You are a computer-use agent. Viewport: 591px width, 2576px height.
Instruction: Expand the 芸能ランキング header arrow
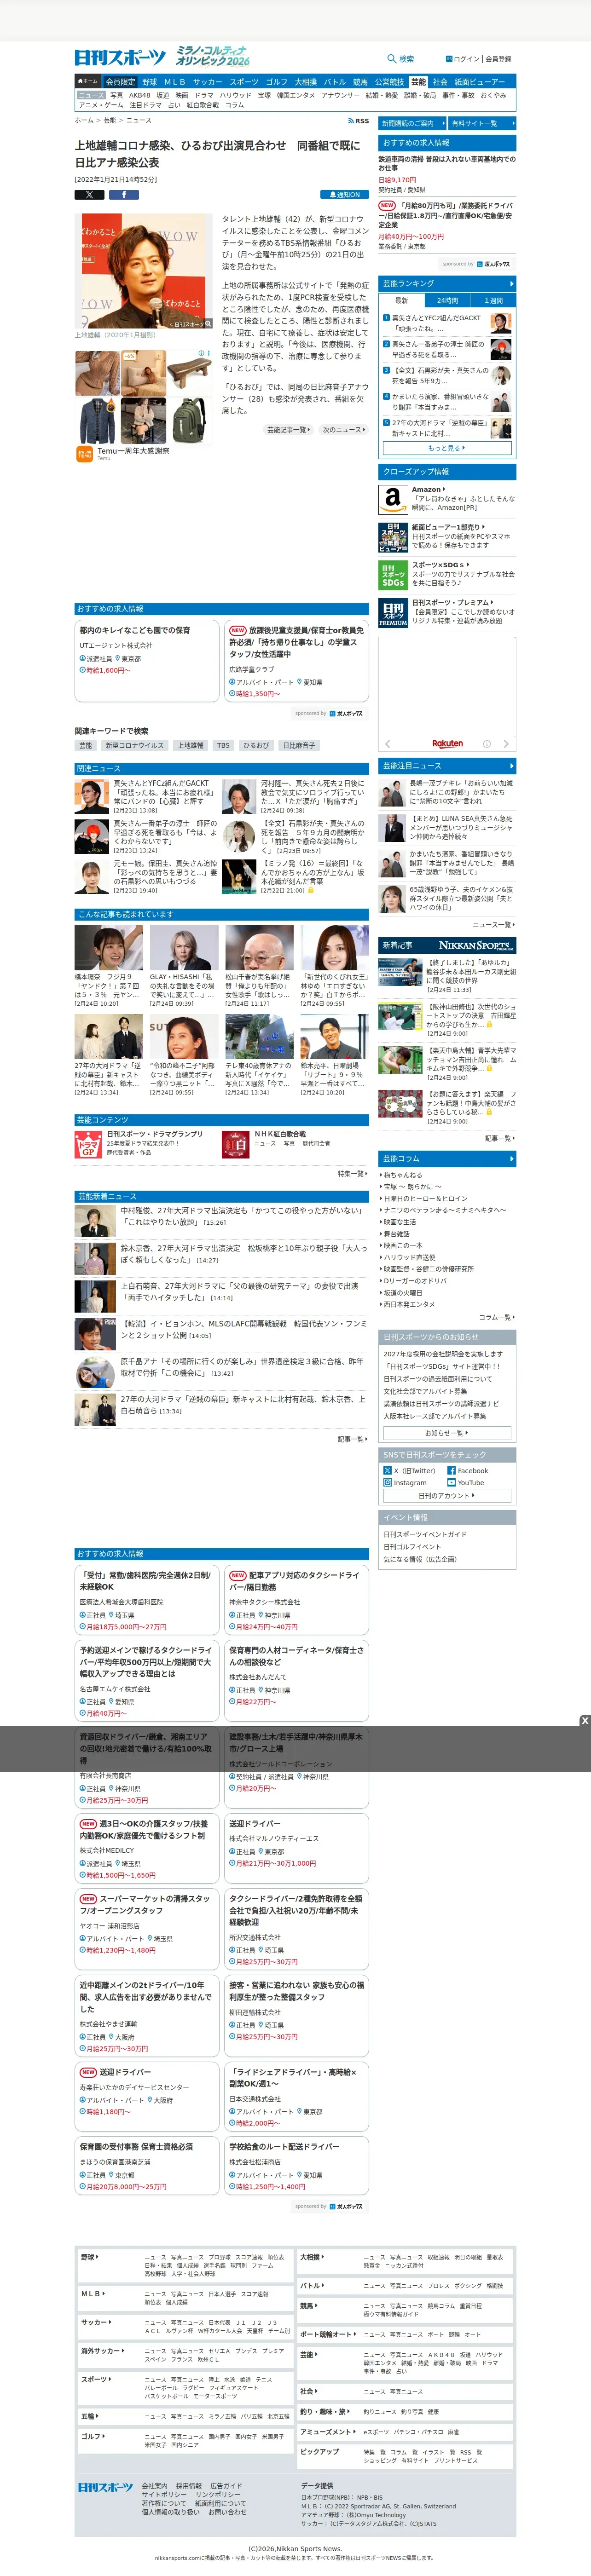click(511, 284)
